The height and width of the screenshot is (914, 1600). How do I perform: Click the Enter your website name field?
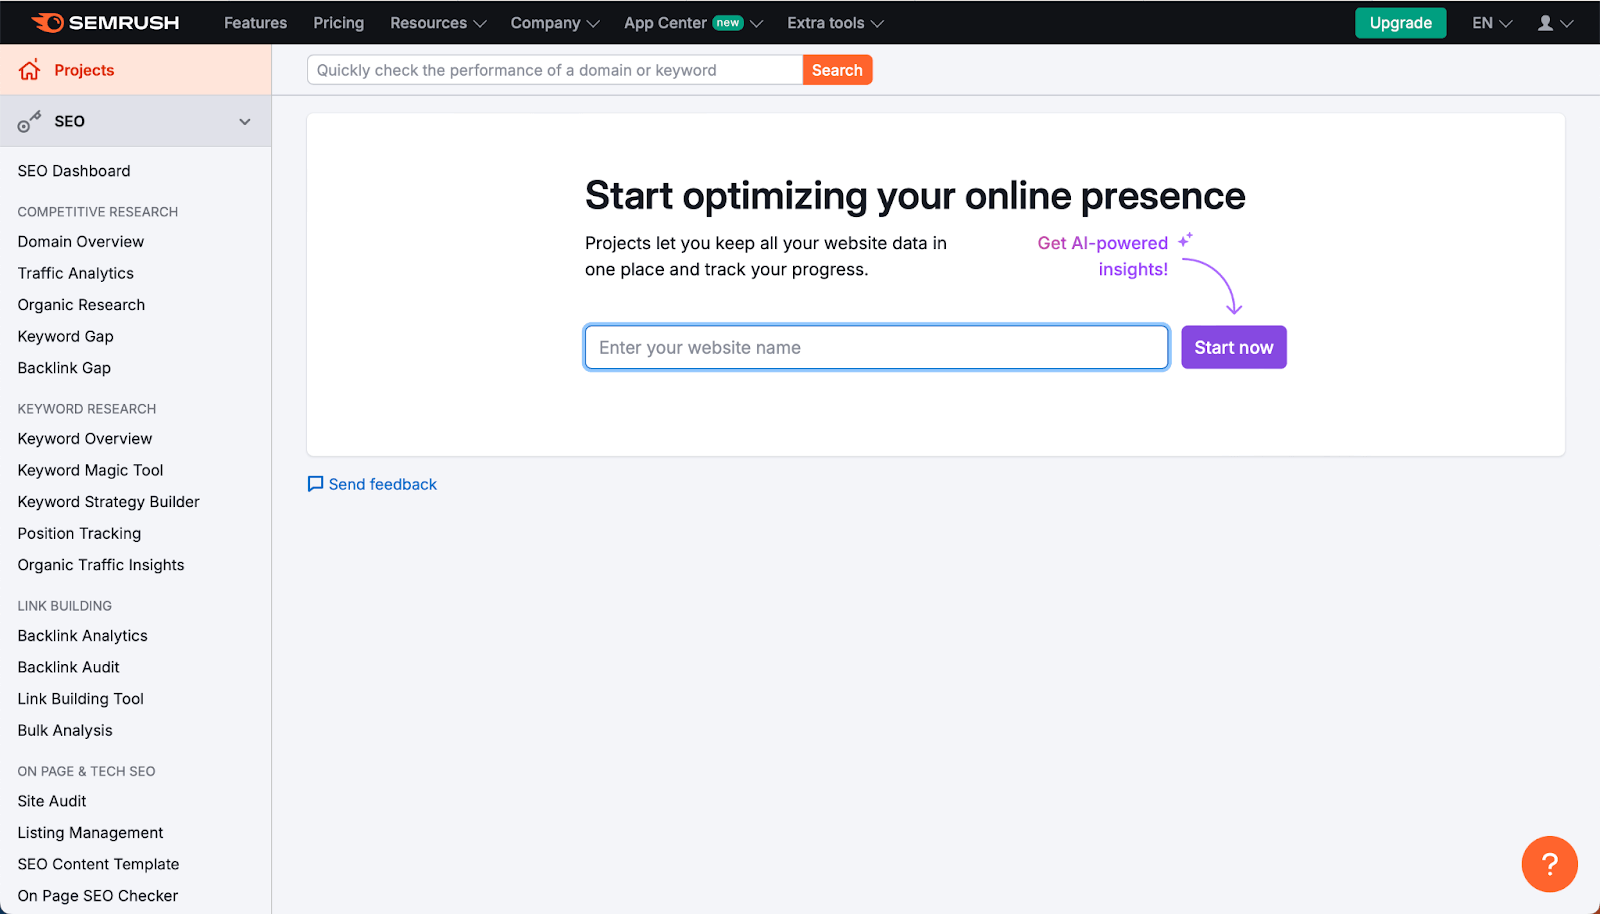pyautogui.click(x=875, y=347)
